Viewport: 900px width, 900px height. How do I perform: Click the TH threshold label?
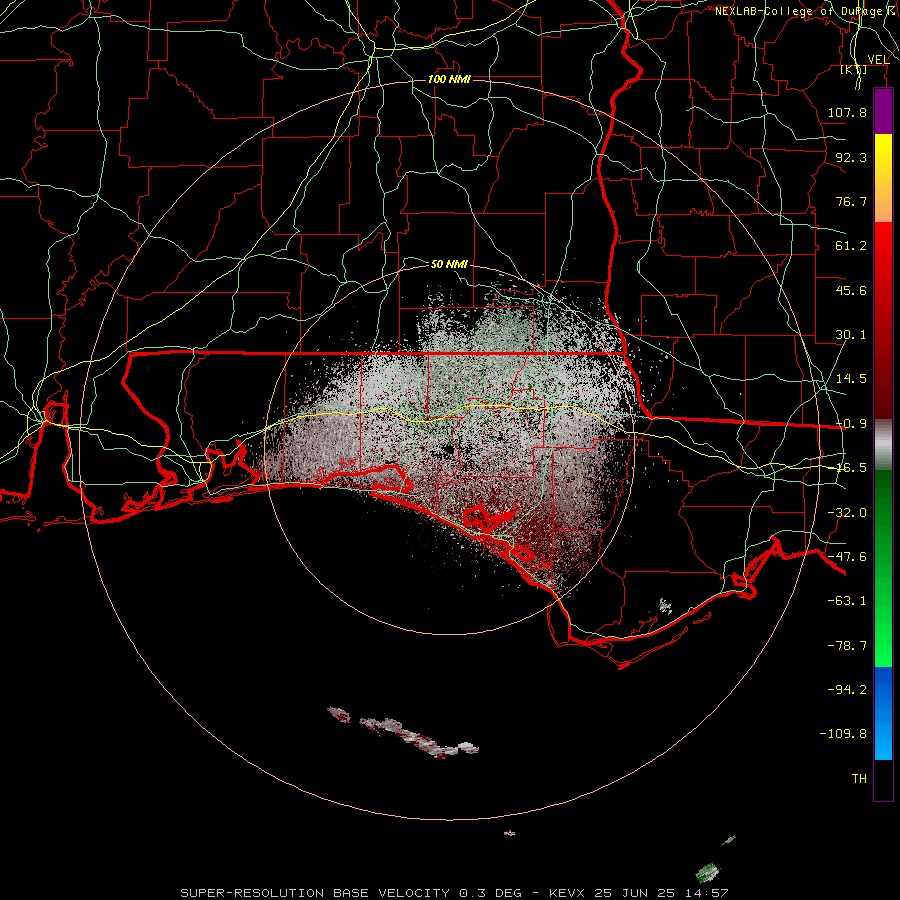(859, 779)
